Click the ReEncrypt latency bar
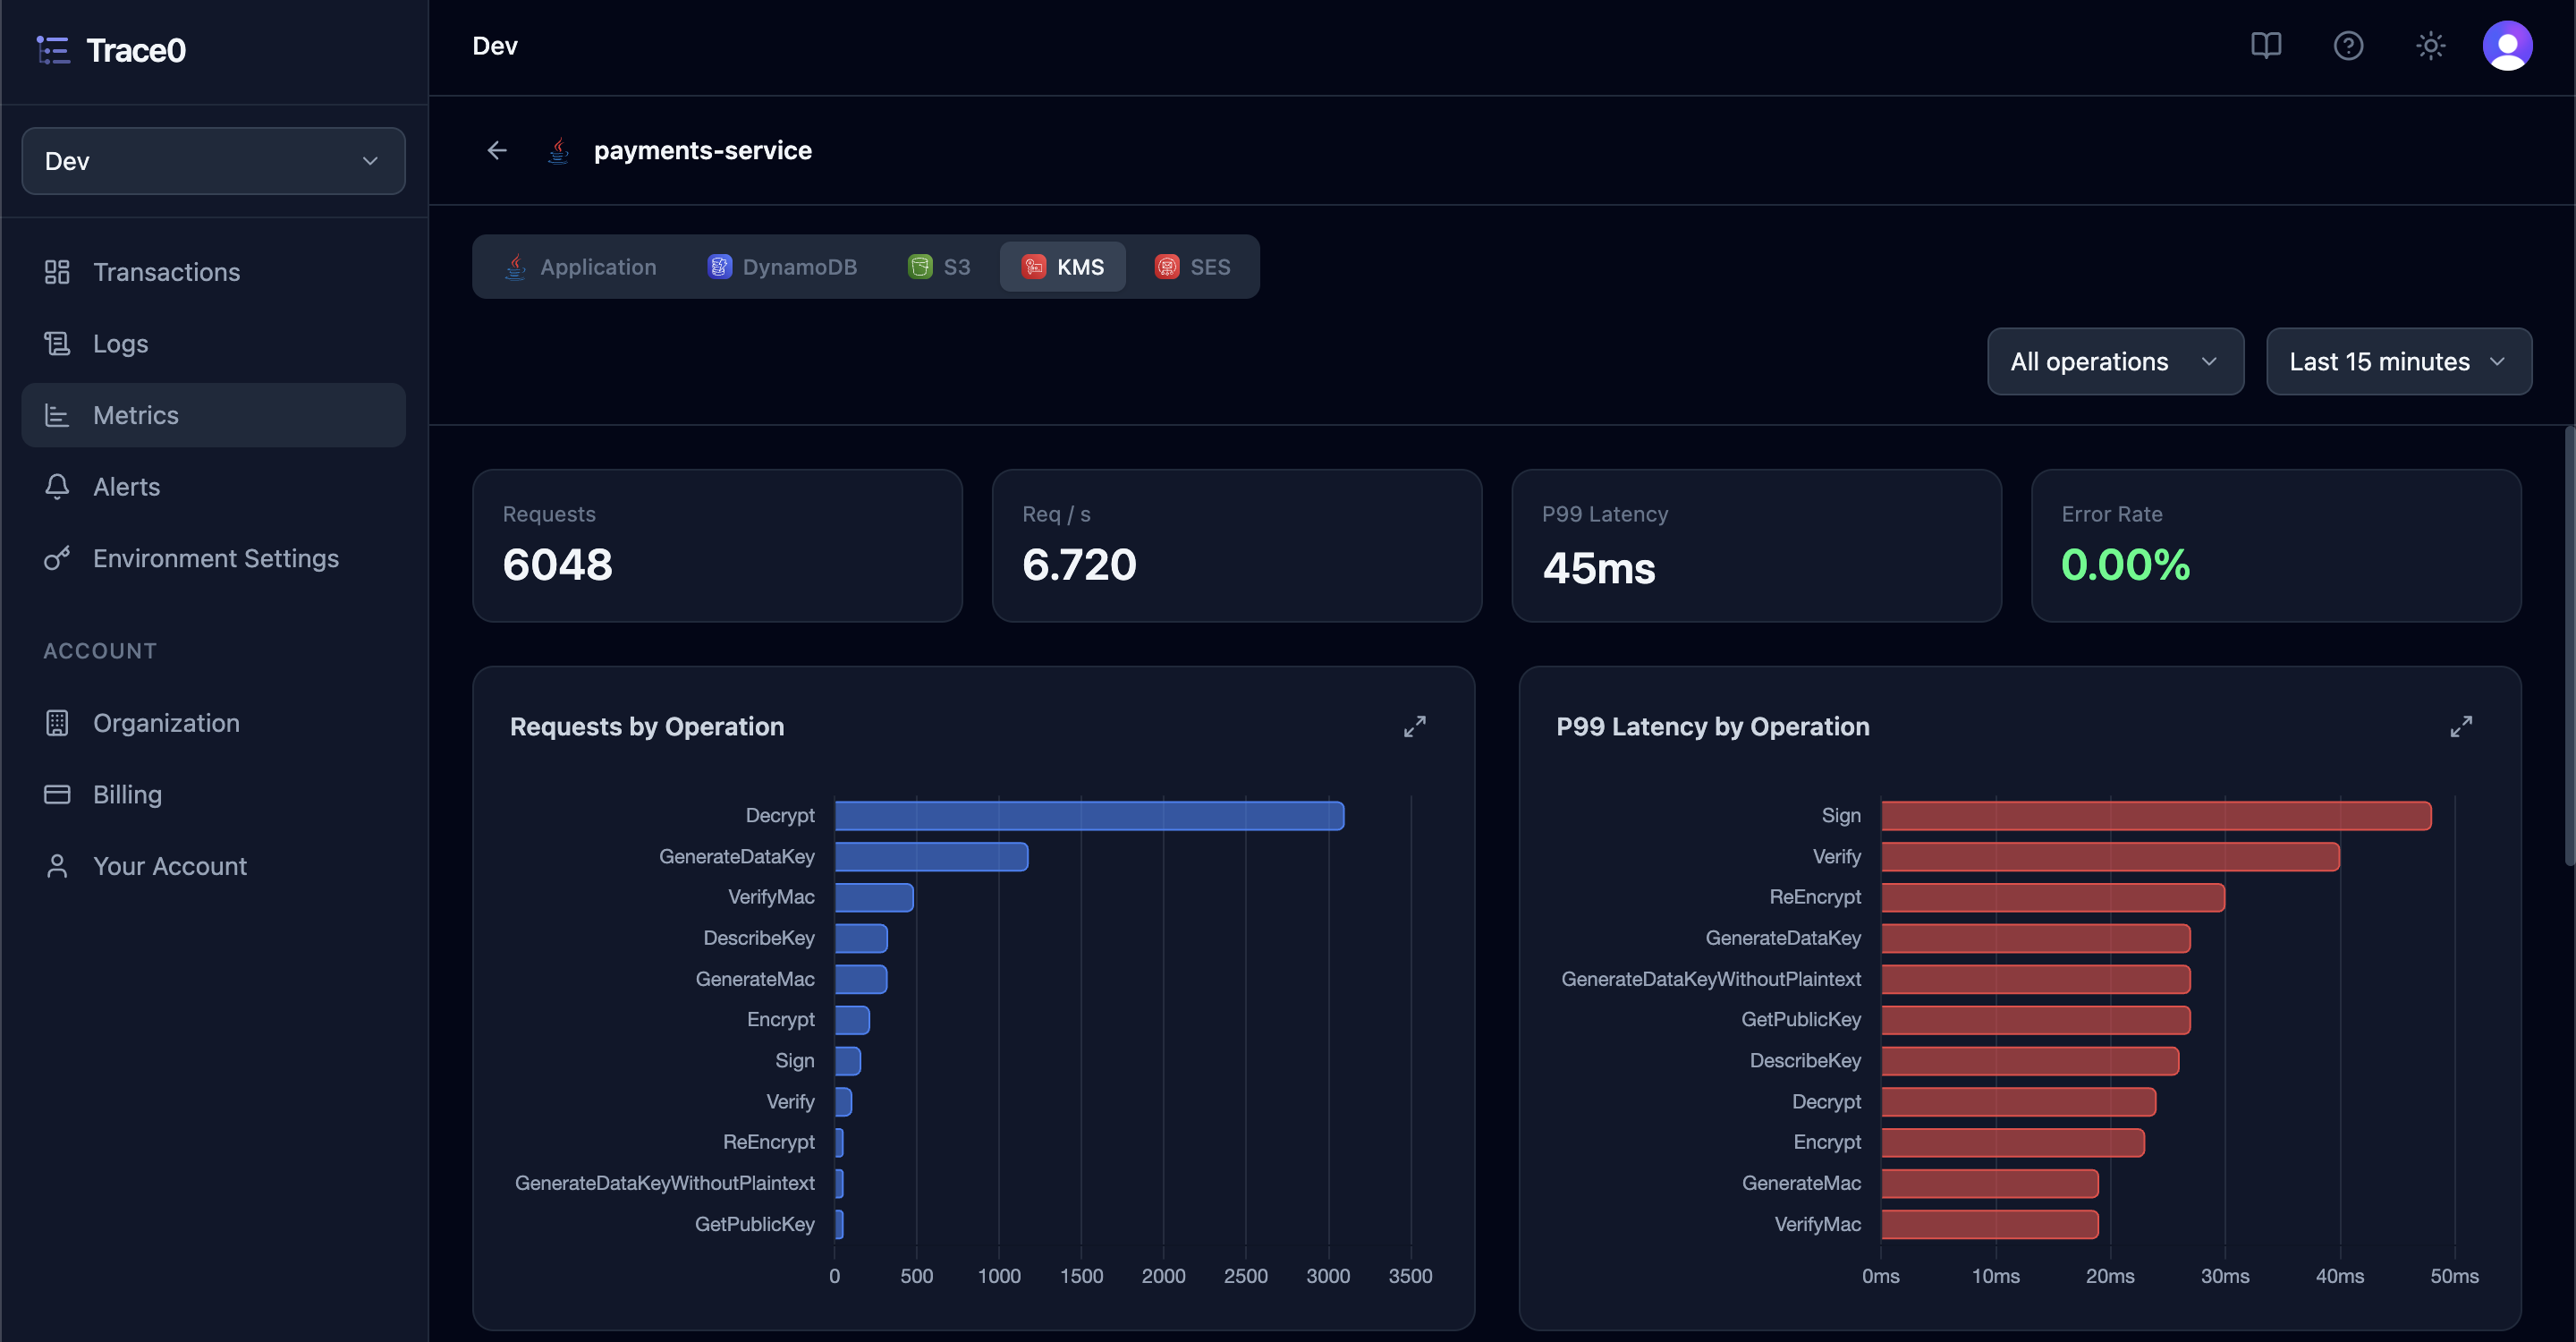 tap(2053, 897)
